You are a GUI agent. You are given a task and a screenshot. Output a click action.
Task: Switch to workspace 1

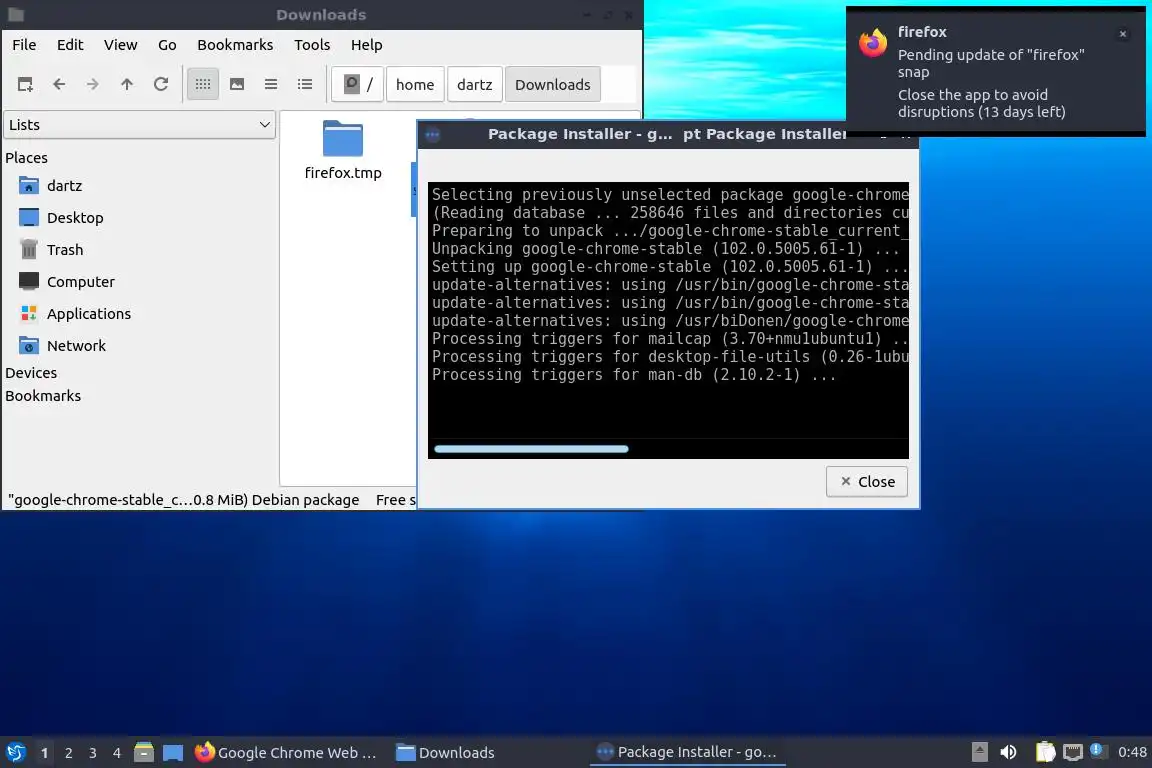click(45, 753)
